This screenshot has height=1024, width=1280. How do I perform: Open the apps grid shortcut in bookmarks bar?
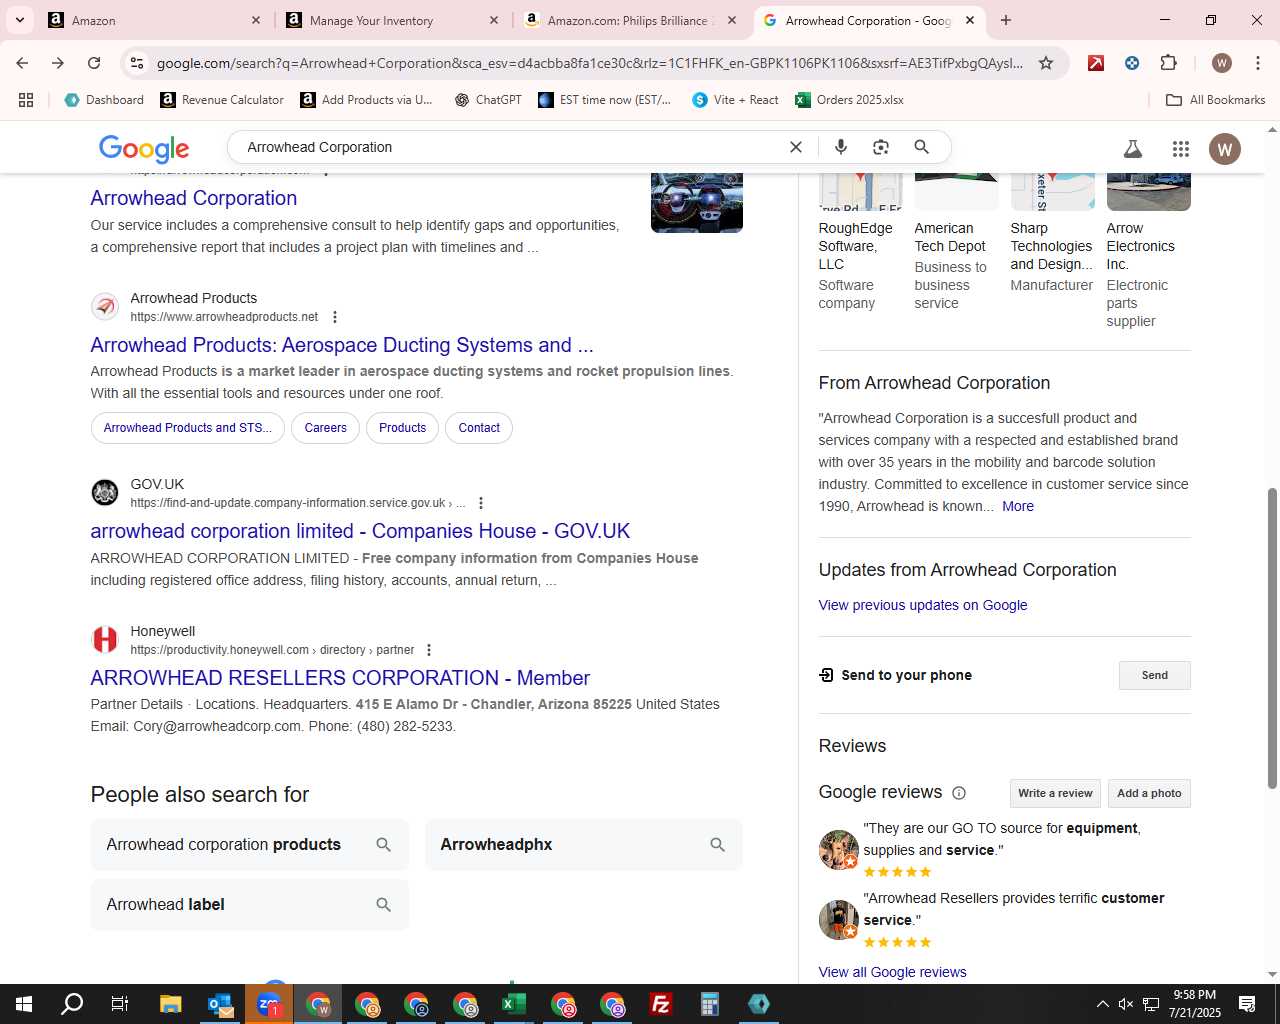26,100
